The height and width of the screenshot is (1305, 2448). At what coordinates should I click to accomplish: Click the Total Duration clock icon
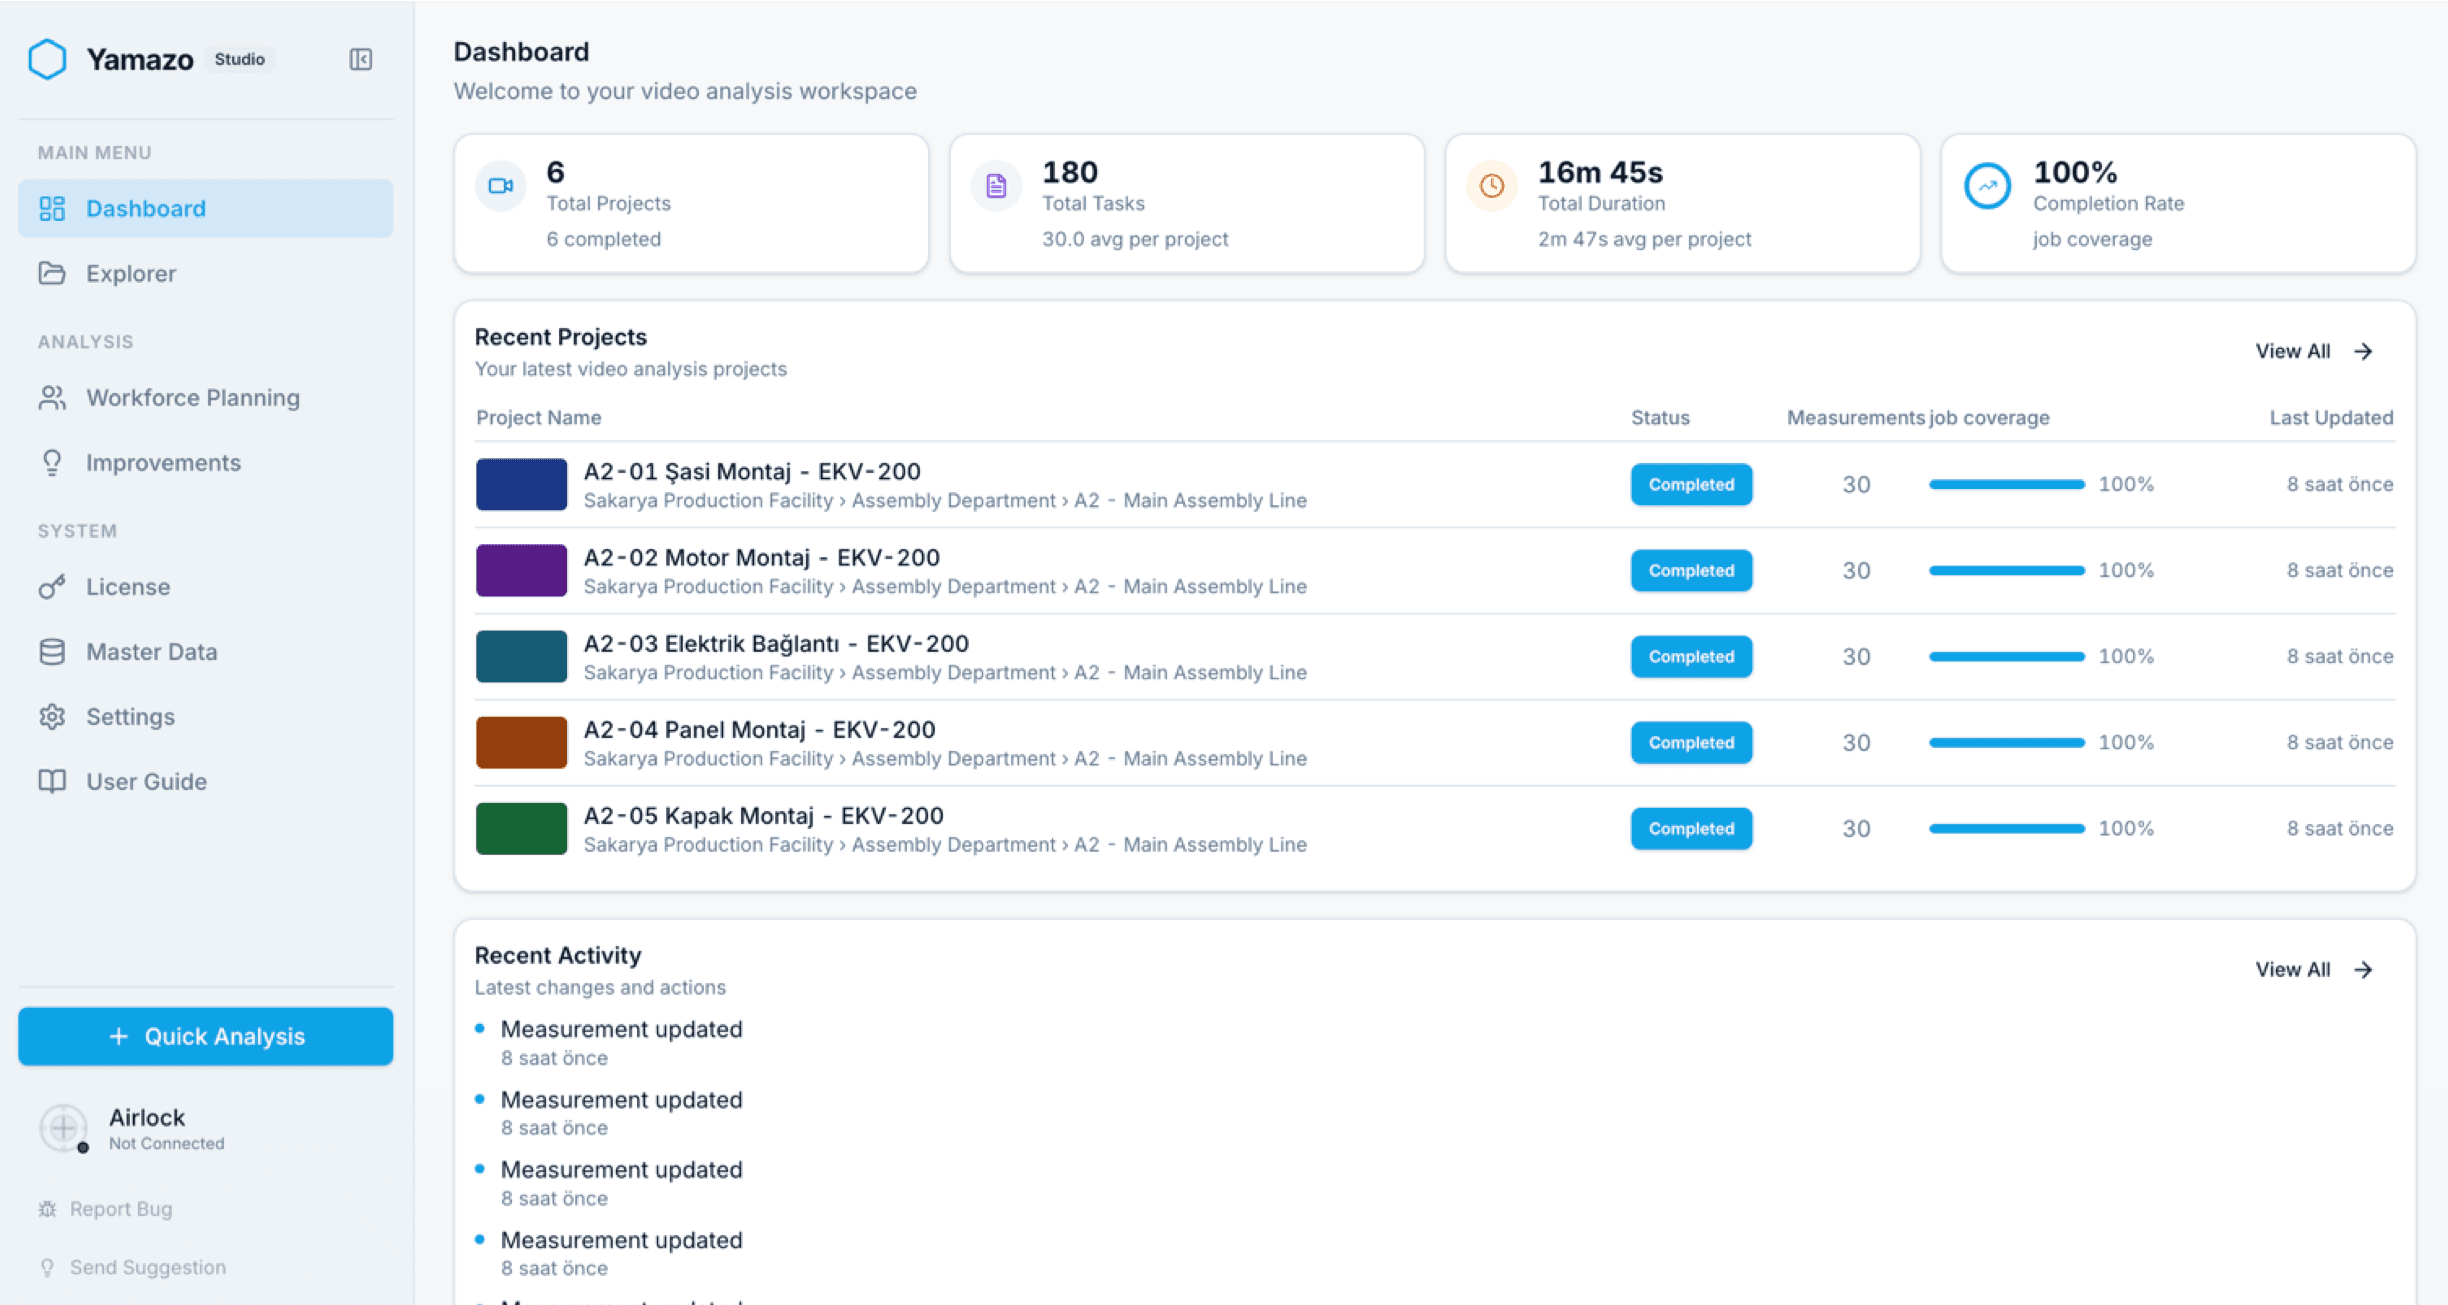tap(1492, 186)
